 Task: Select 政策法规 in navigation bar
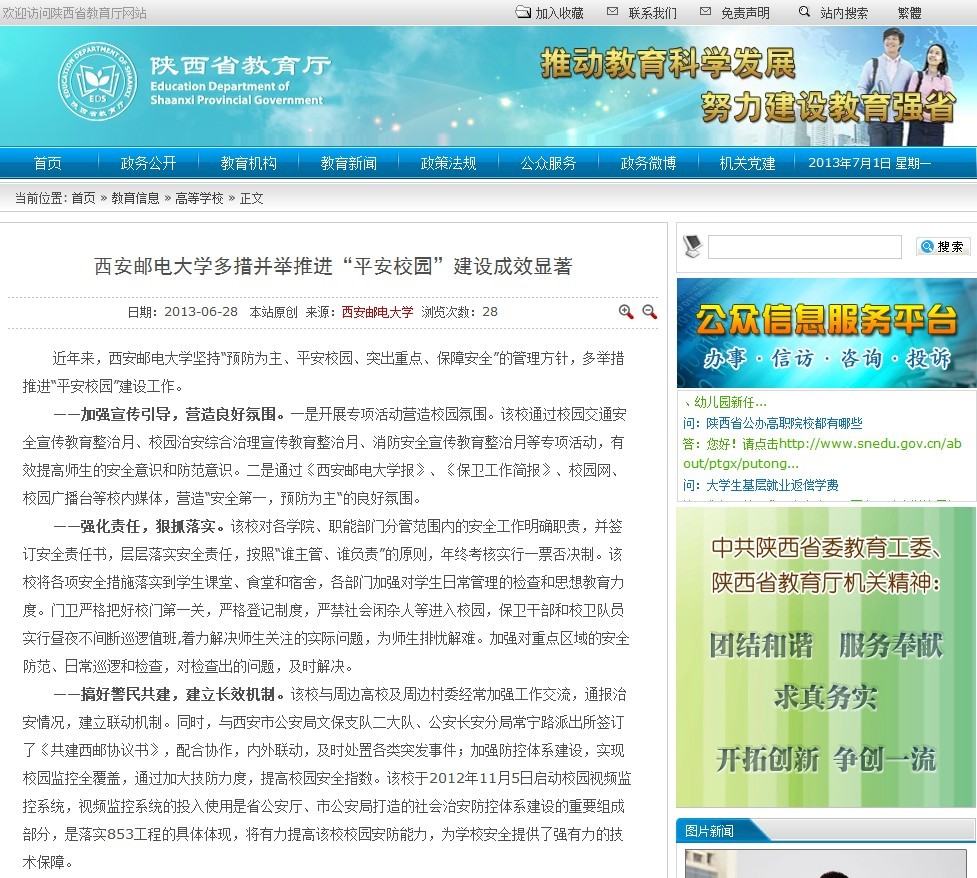click(448, 163)
